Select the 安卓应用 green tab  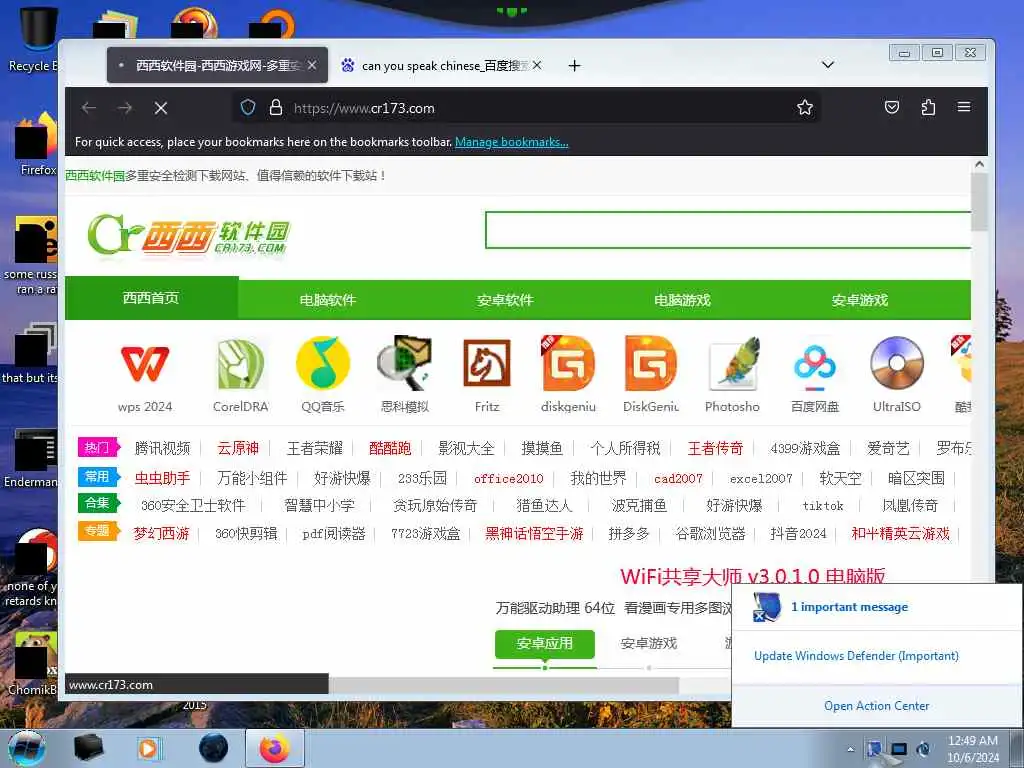pos(545,644)
